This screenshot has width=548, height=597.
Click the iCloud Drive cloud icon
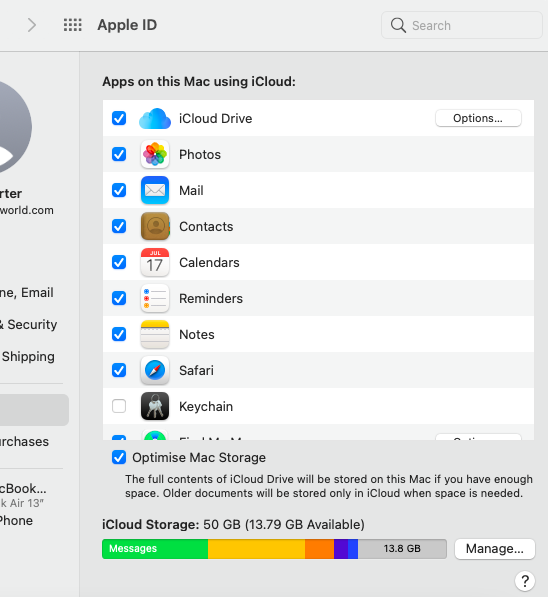pos(155,118)
